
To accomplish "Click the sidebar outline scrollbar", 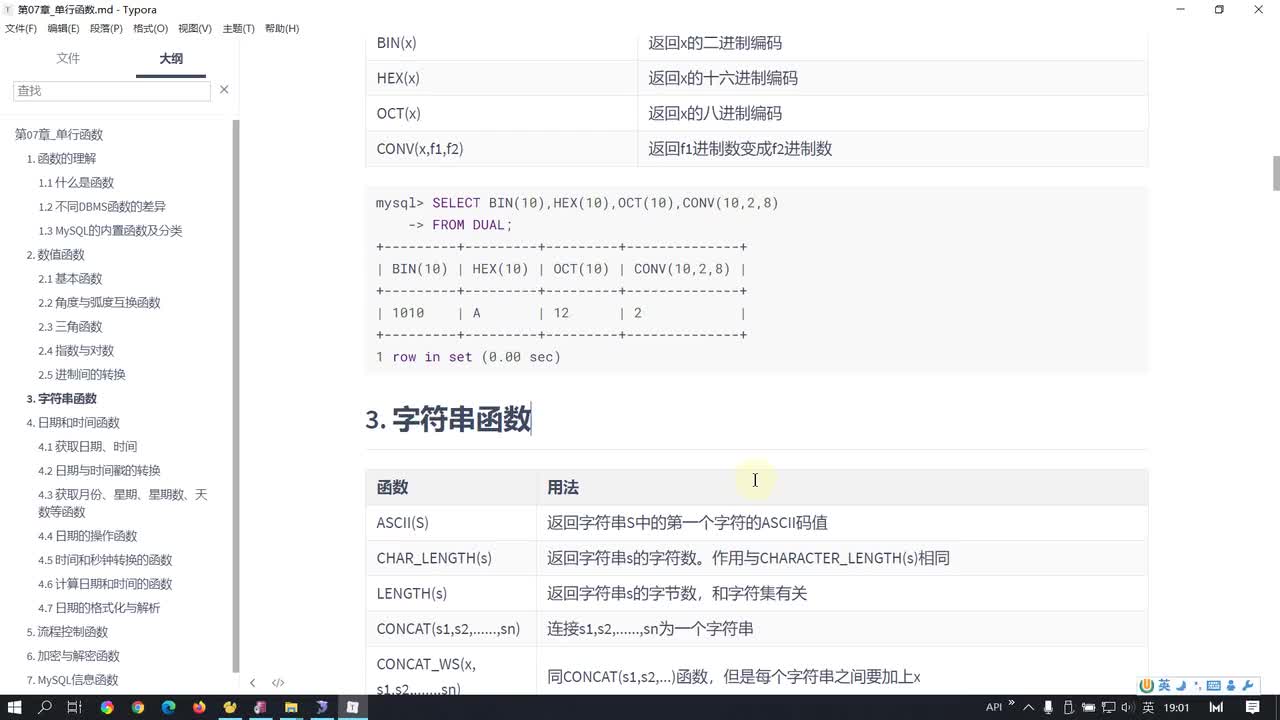I will coord(236,395).
